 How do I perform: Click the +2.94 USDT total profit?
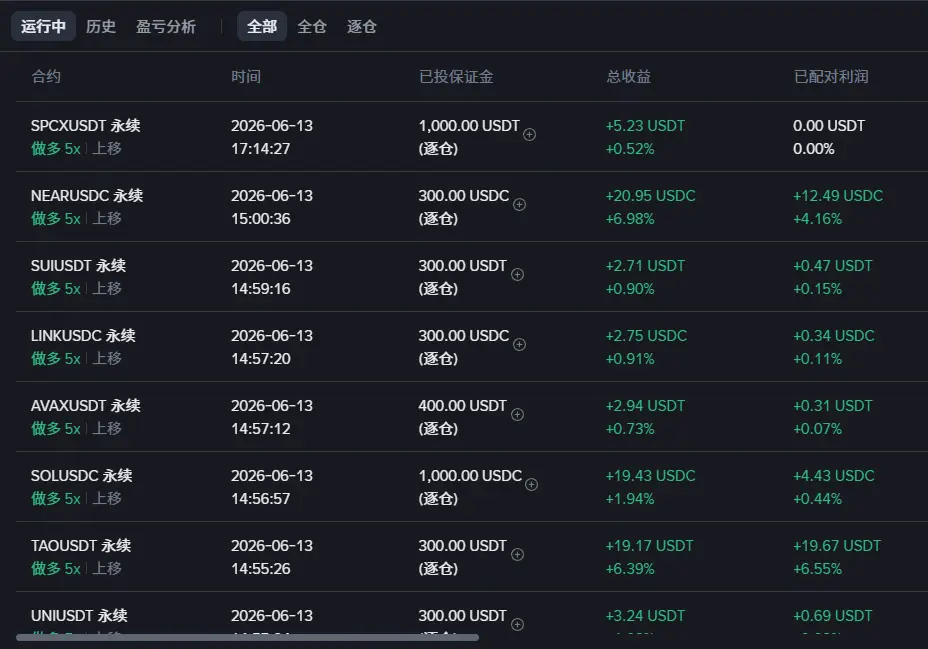coord(645,405)
